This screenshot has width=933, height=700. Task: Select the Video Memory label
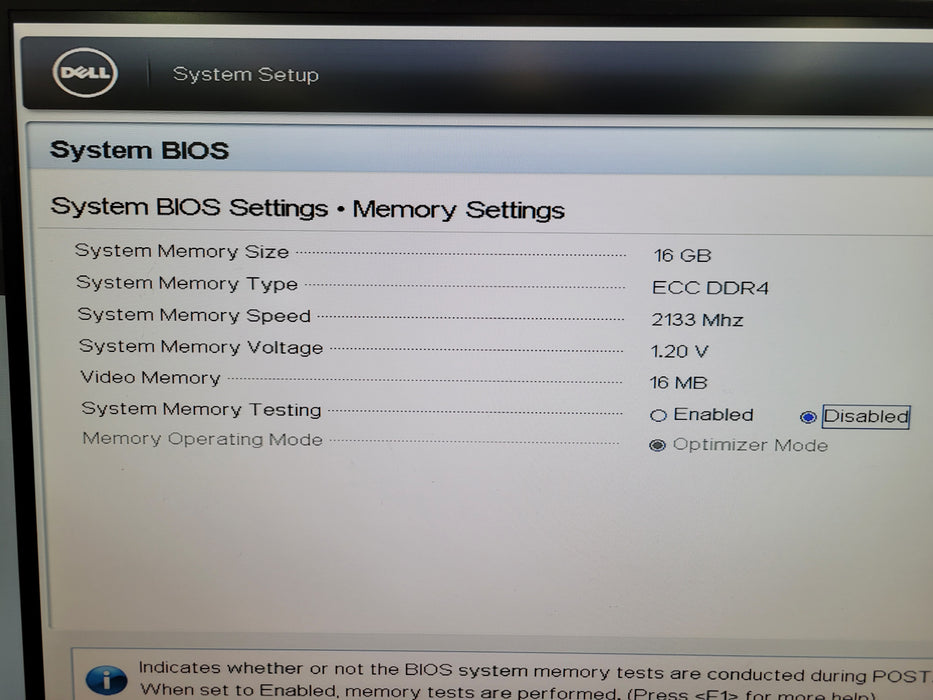coord(150,378)
